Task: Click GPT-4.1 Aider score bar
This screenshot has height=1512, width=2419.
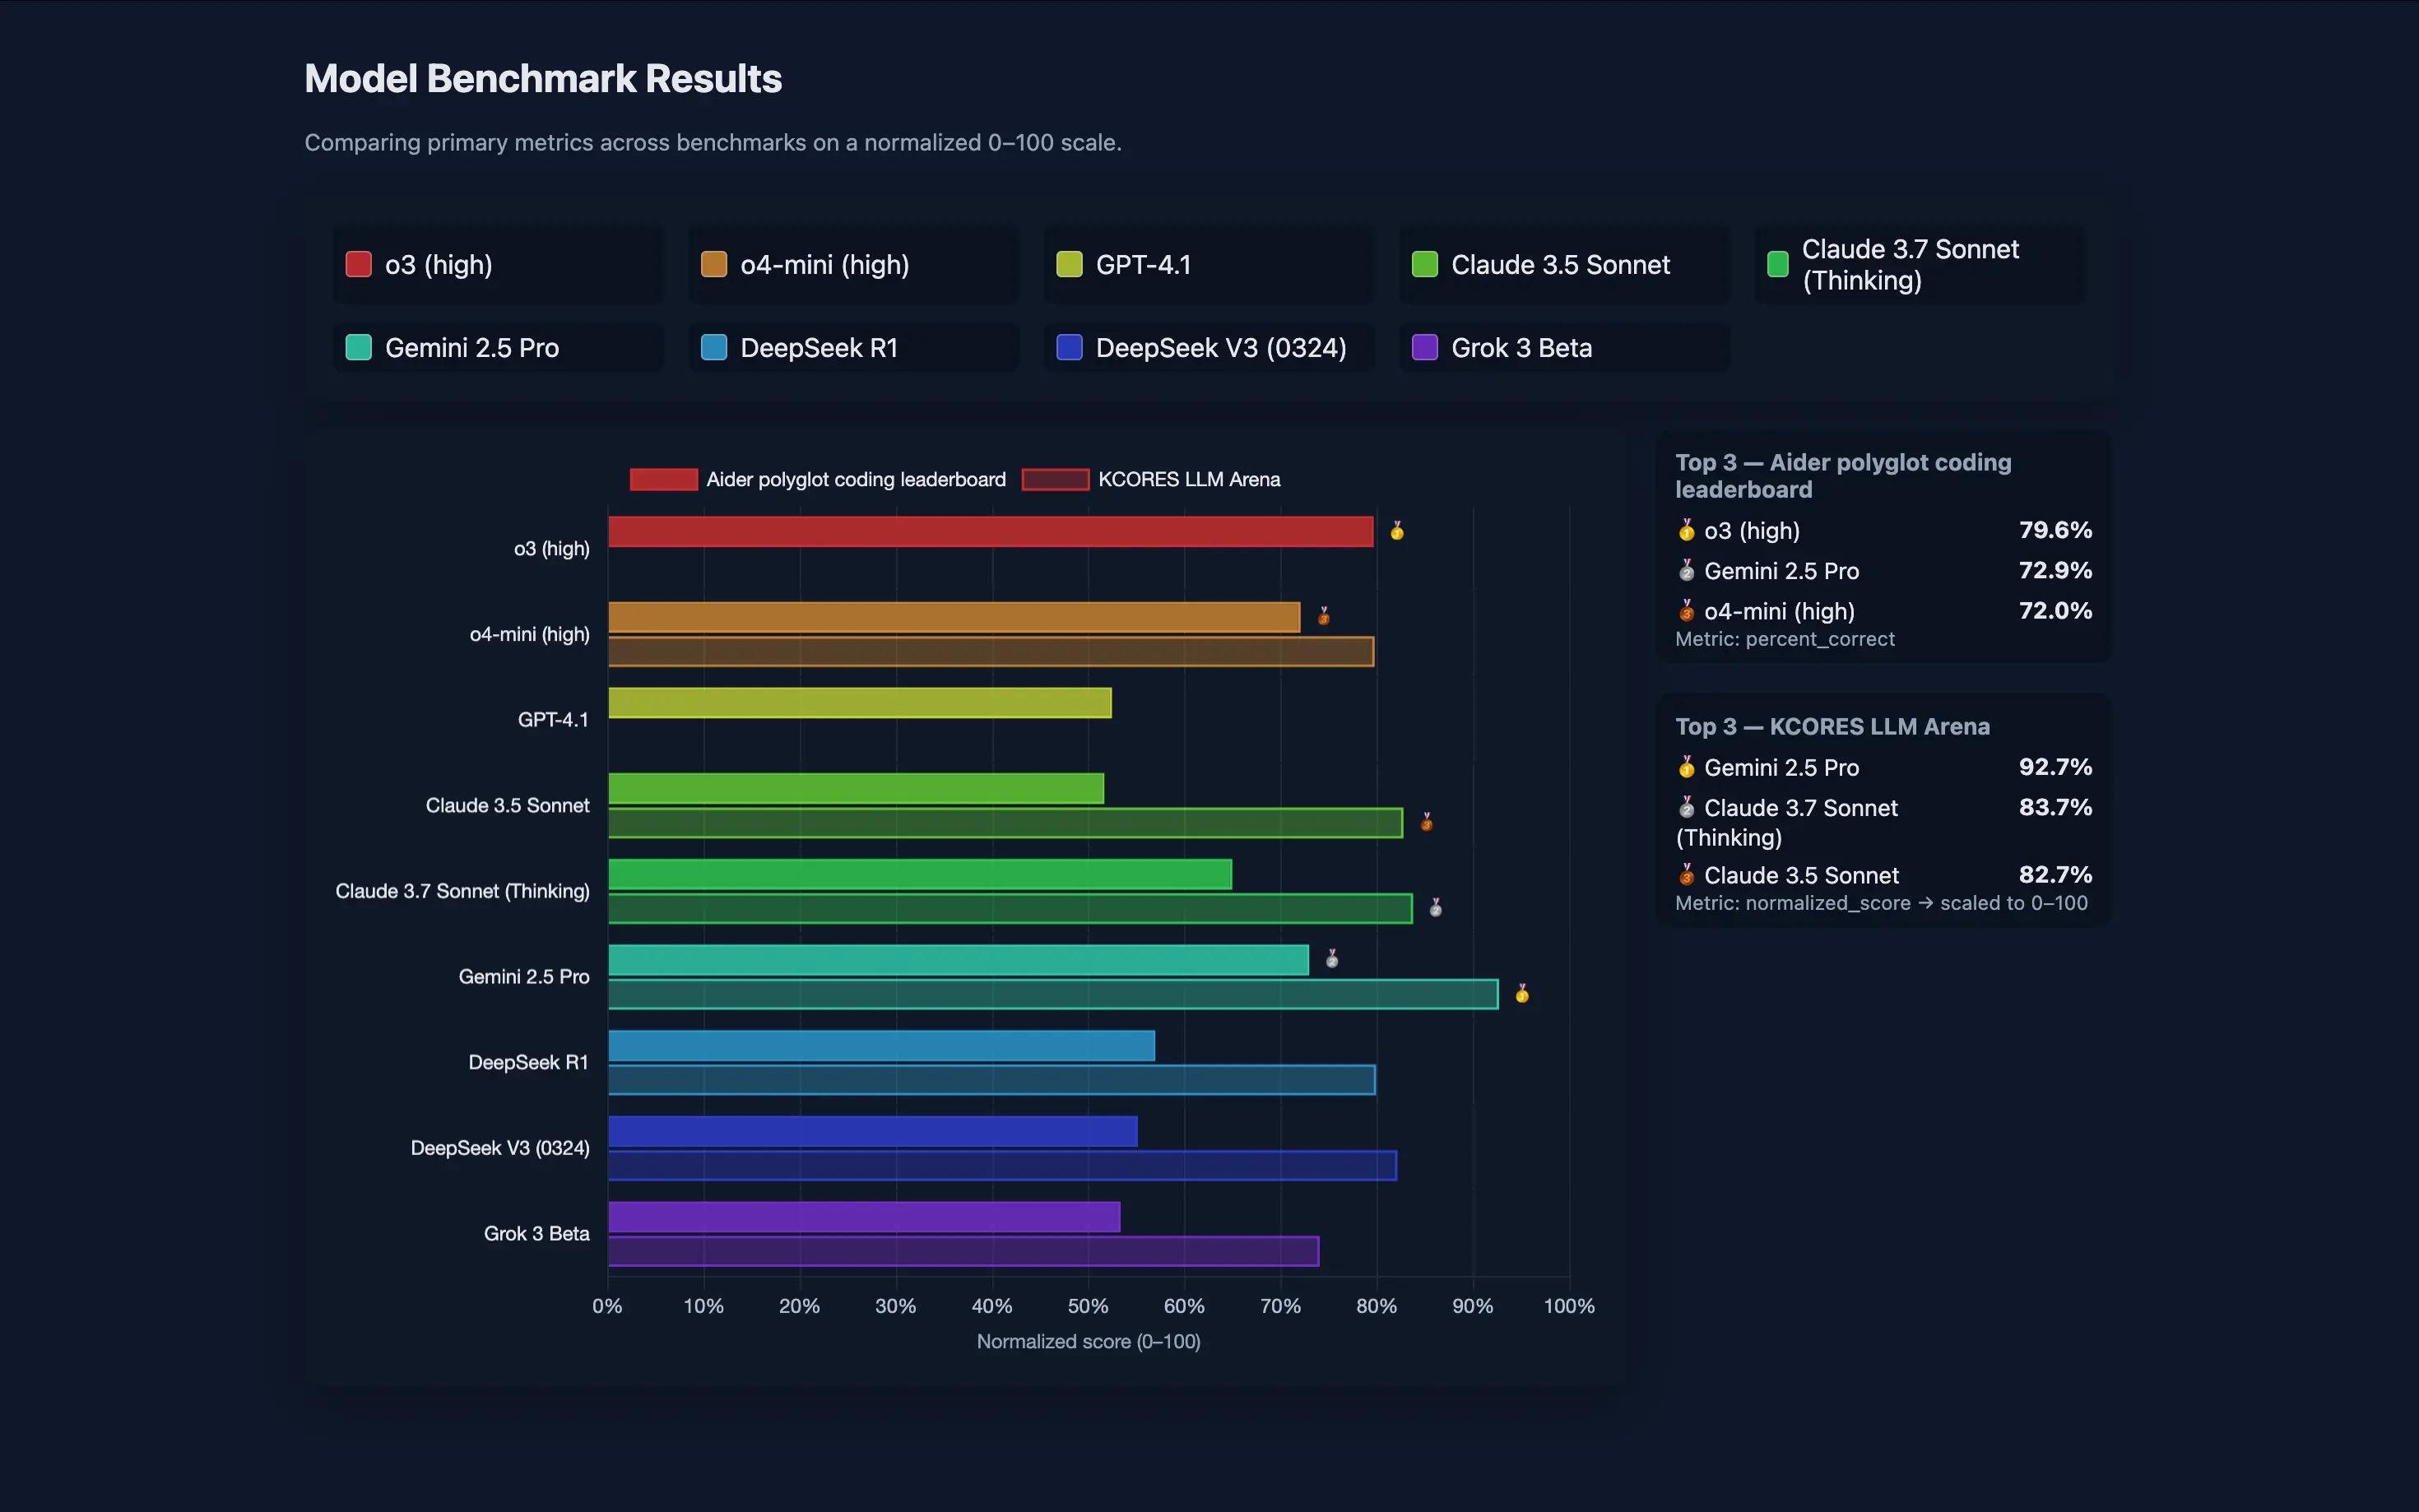Action: (x=859, y=703)
